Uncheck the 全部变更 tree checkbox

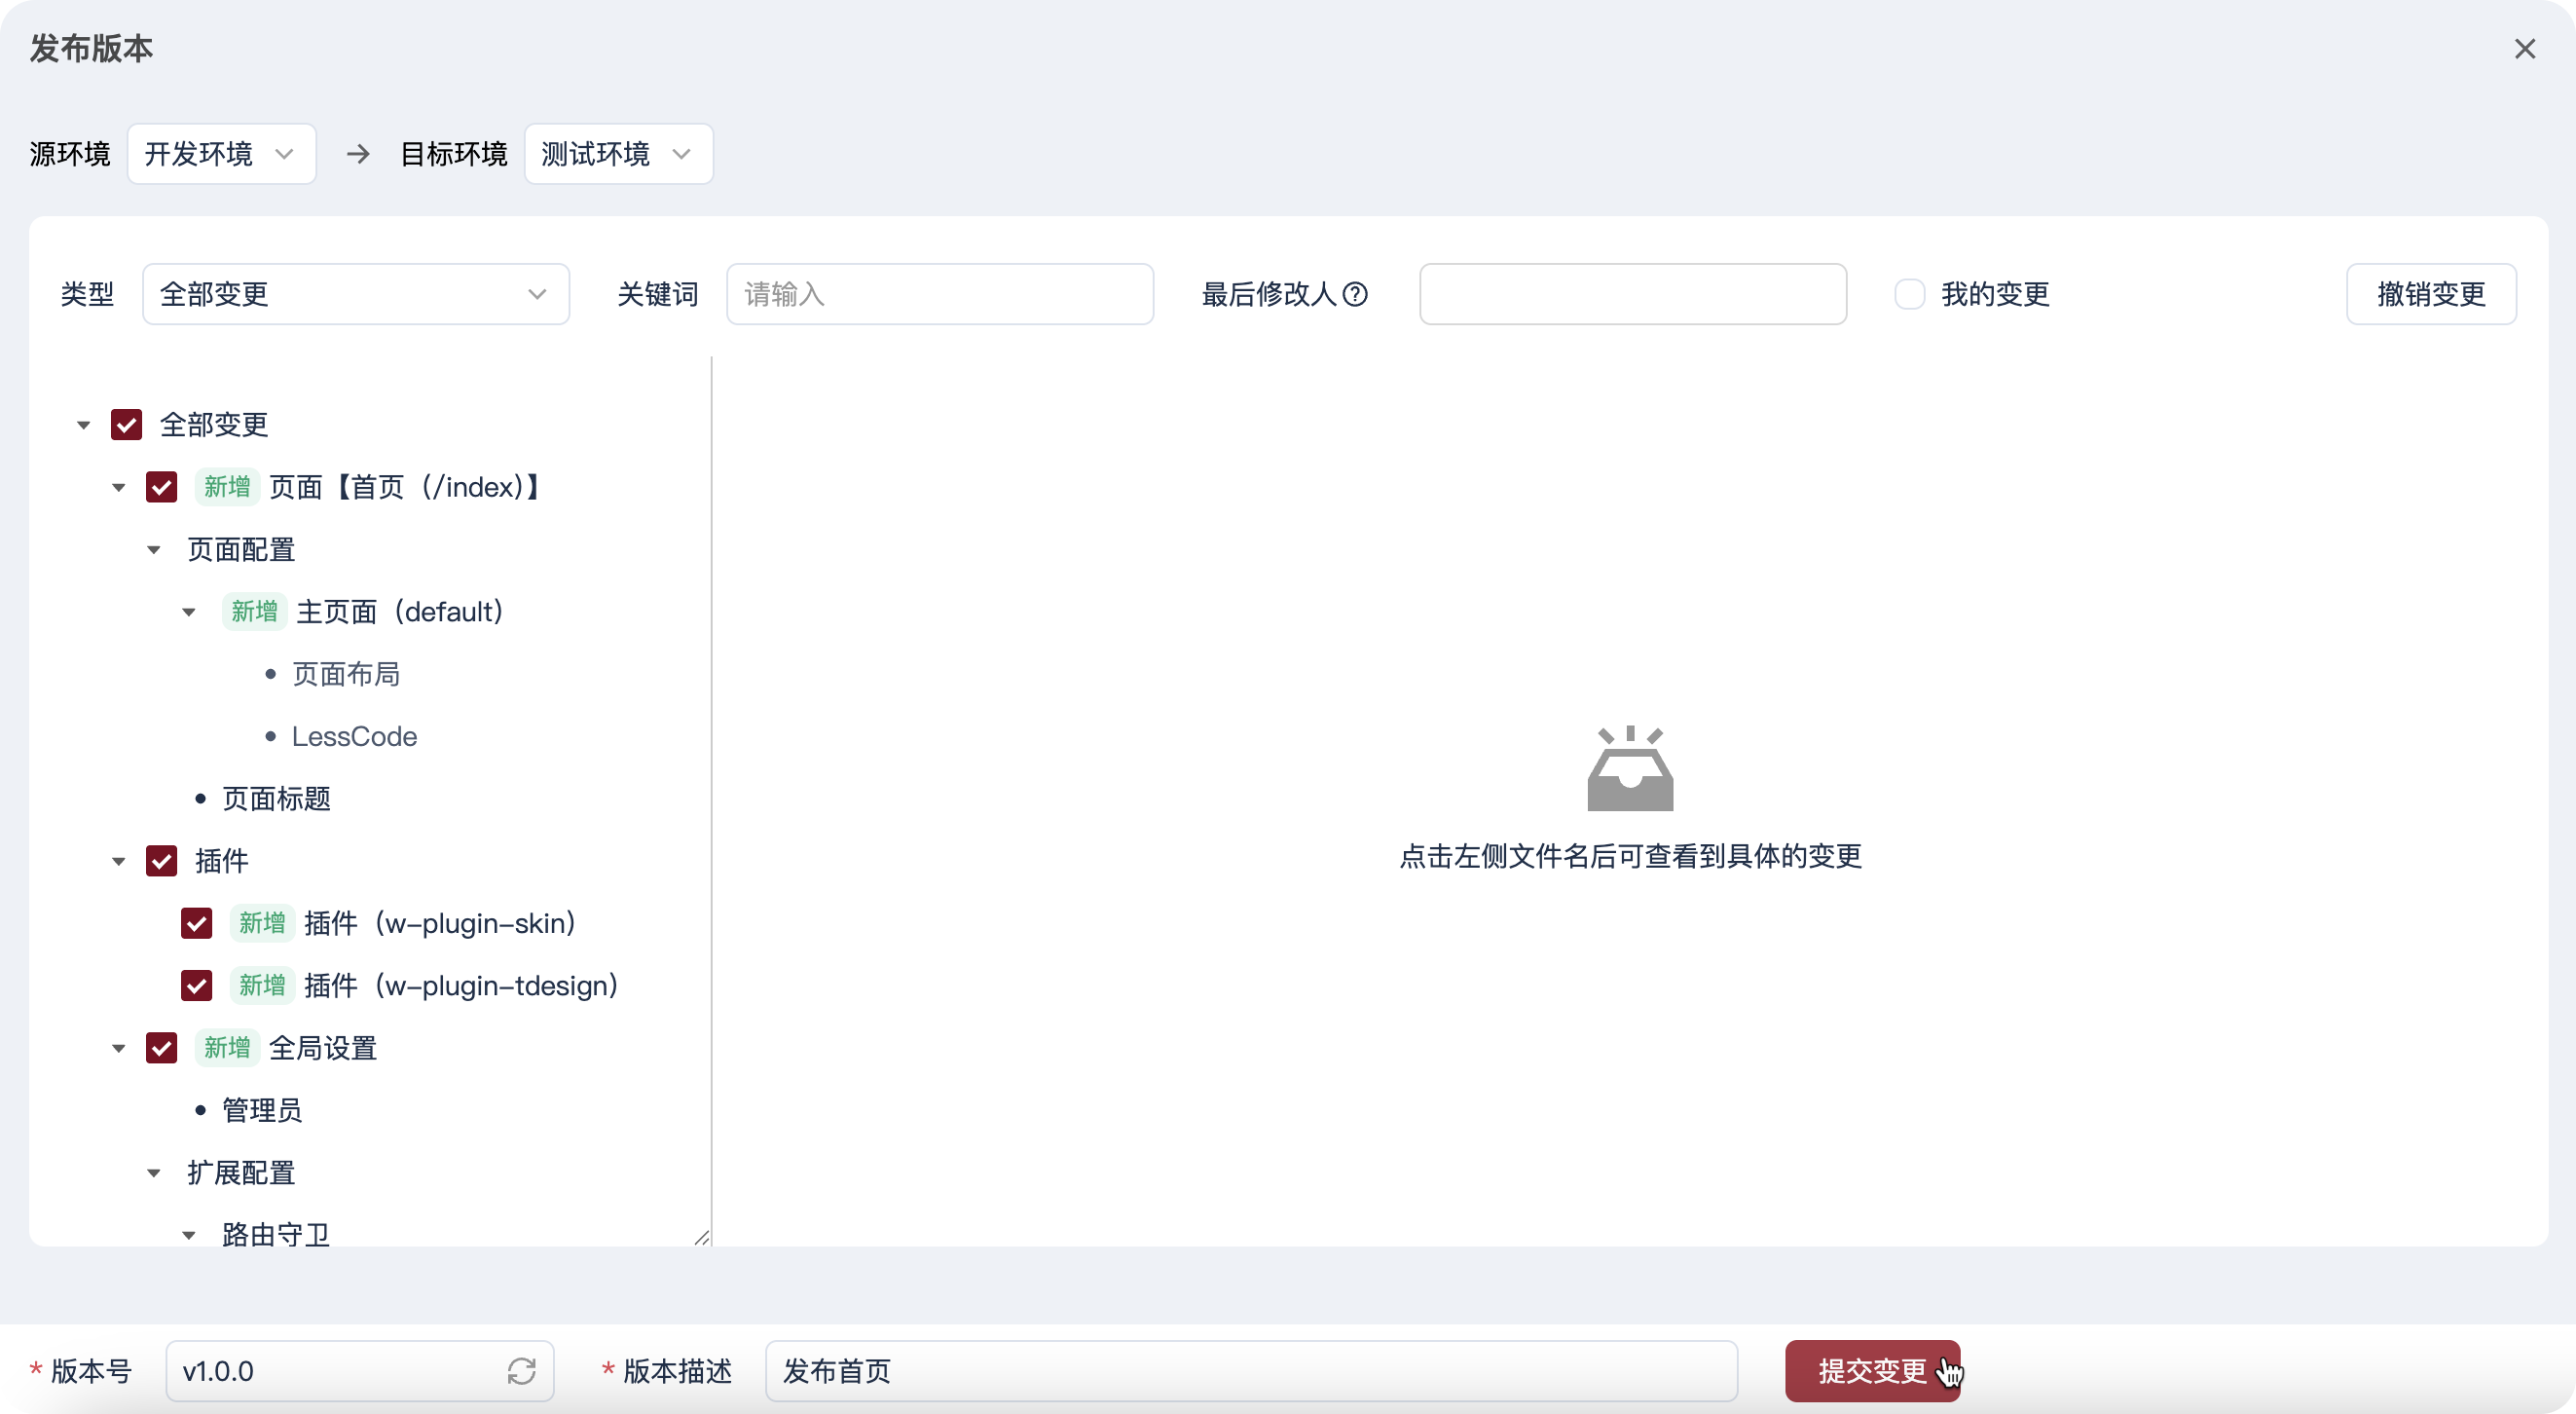click(126, 425)
